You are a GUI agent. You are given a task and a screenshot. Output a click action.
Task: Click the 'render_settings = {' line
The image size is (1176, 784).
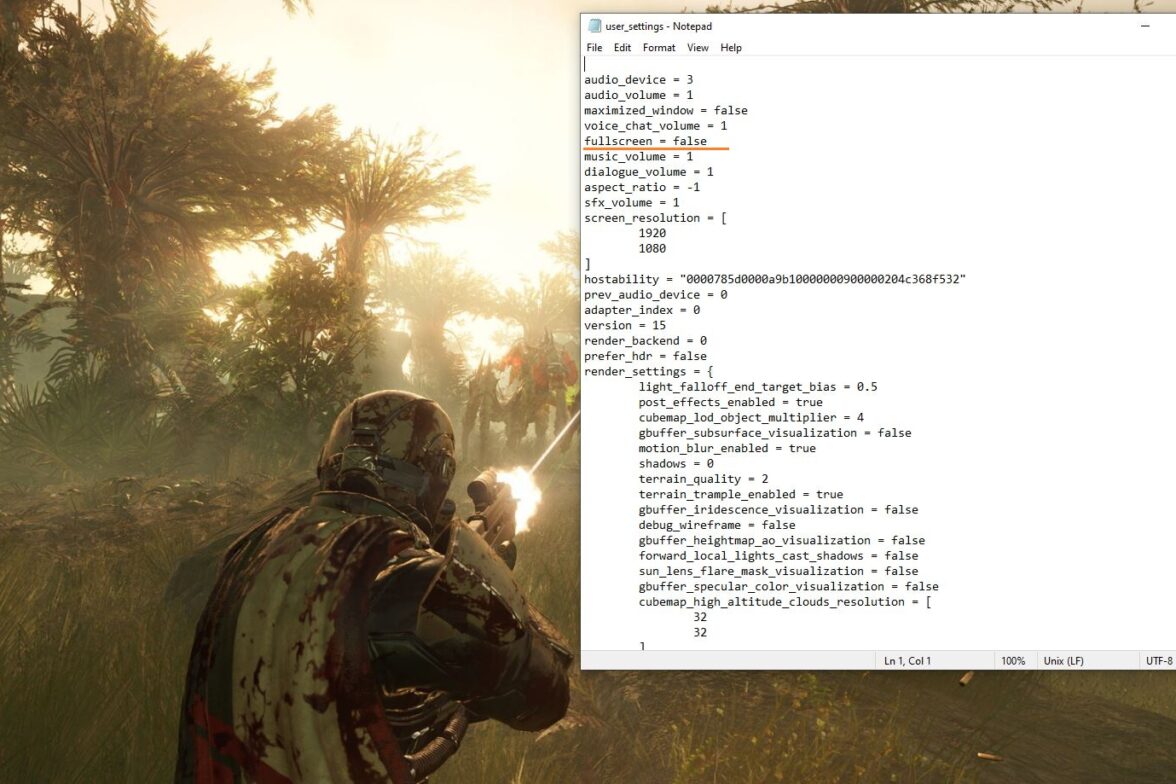649,371
